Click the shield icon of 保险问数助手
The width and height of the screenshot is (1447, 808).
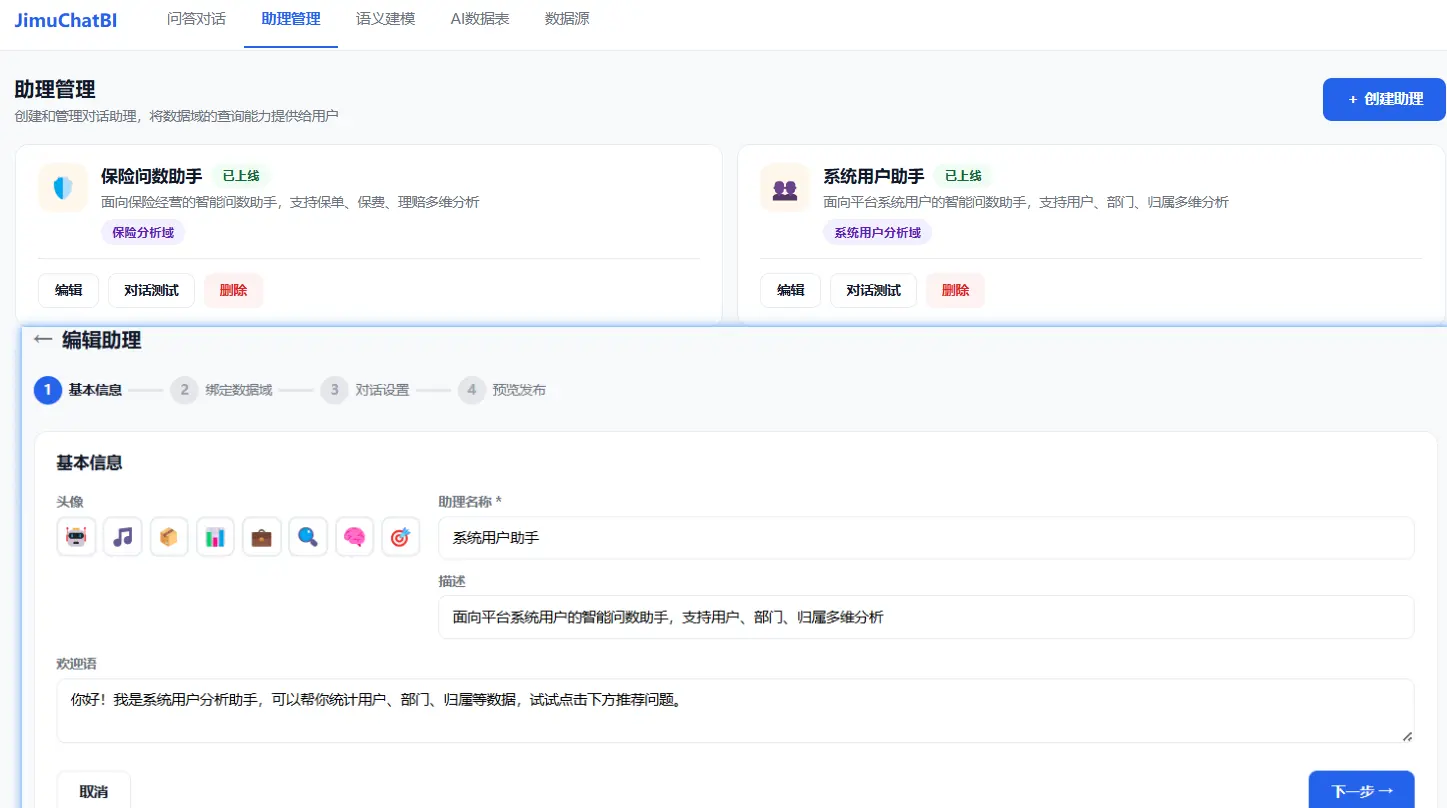click(63, 188)
